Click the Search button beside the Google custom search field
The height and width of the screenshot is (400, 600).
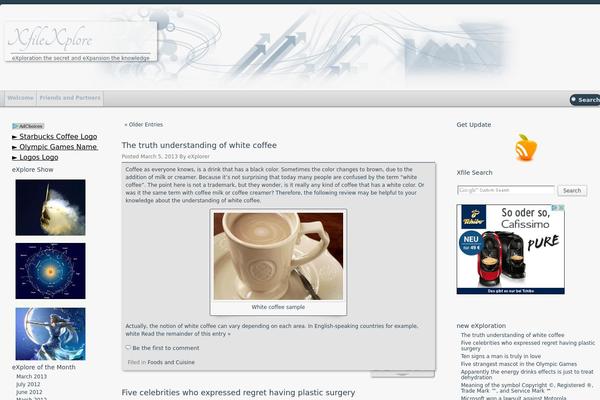tap(572, 190)
